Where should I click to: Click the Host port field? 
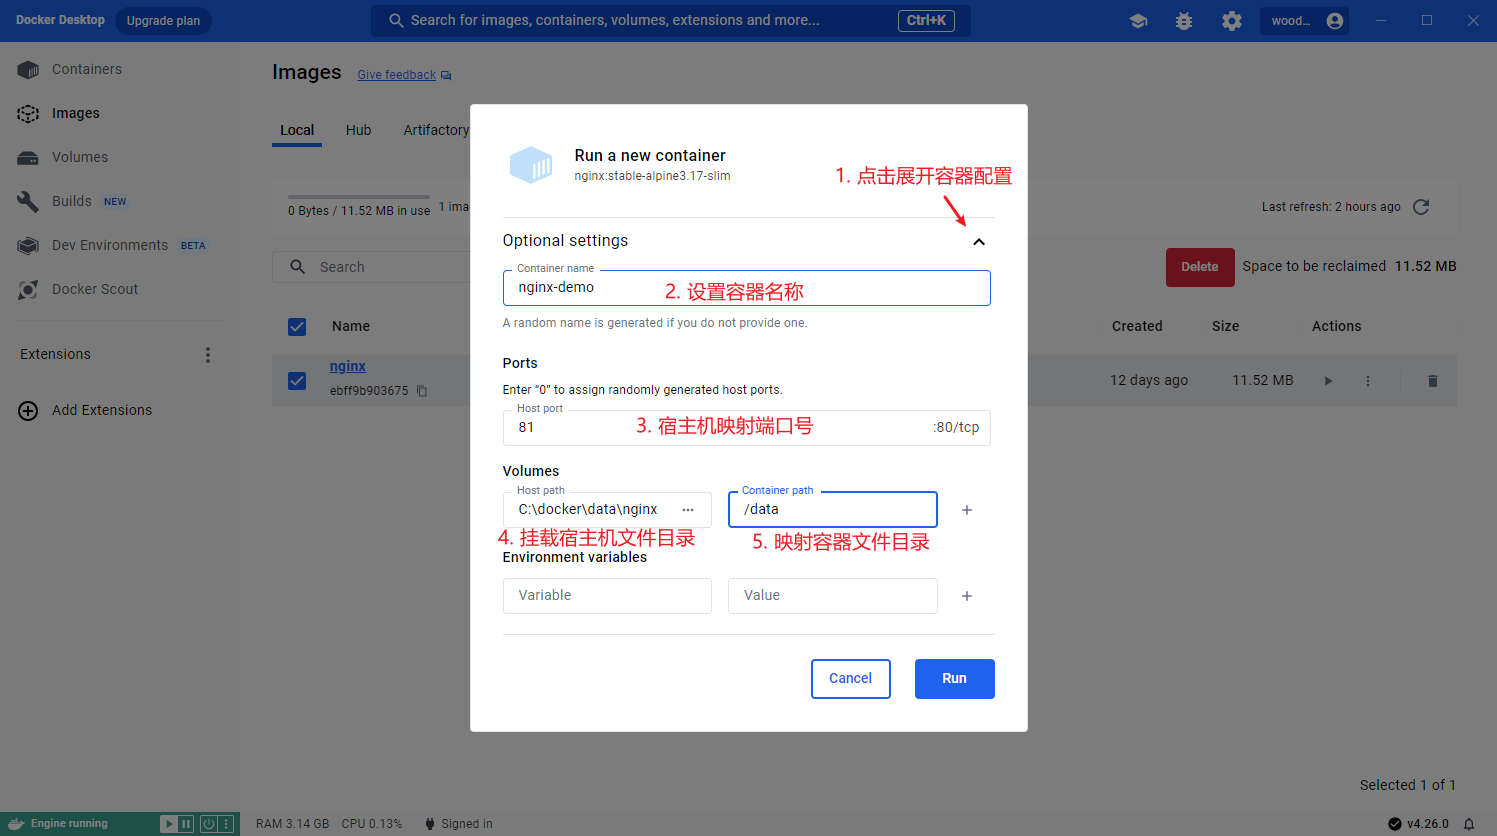pos(747,428)
